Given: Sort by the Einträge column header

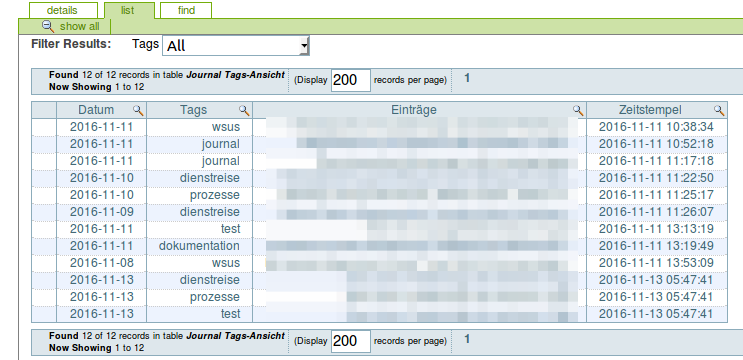Looking at the screenshot, I should [x=414, y=110].
